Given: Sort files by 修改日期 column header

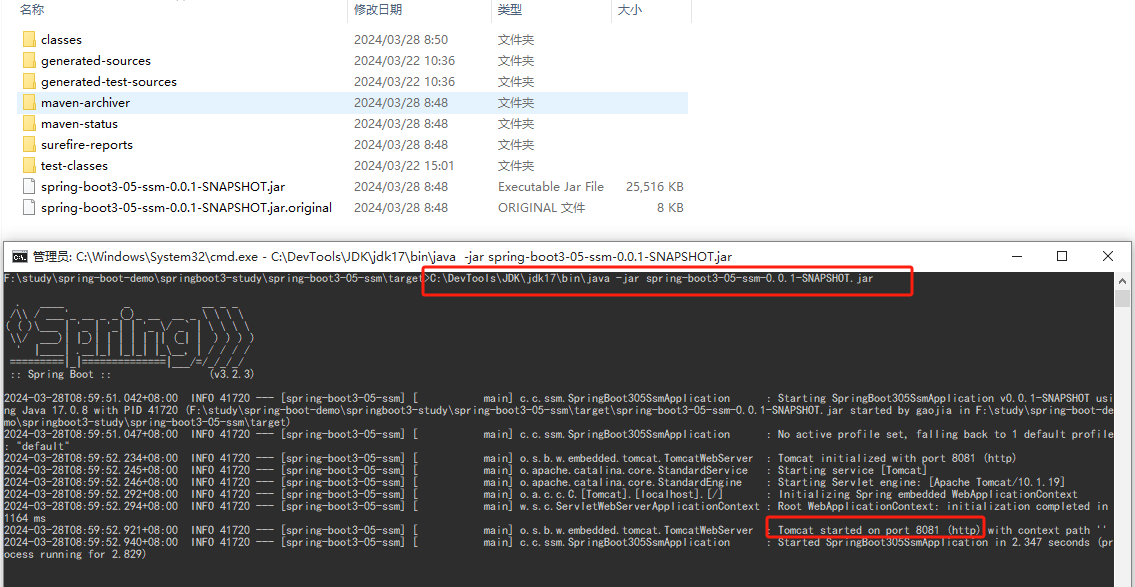Looking at the screenshot, I should click(x=378, y=9).
